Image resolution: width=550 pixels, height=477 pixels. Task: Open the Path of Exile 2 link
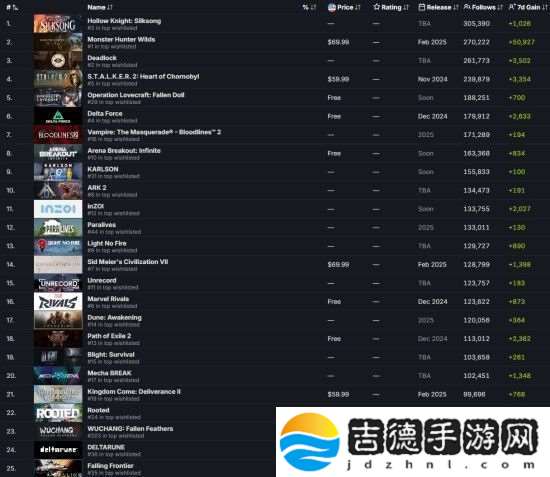pos(109,336)
